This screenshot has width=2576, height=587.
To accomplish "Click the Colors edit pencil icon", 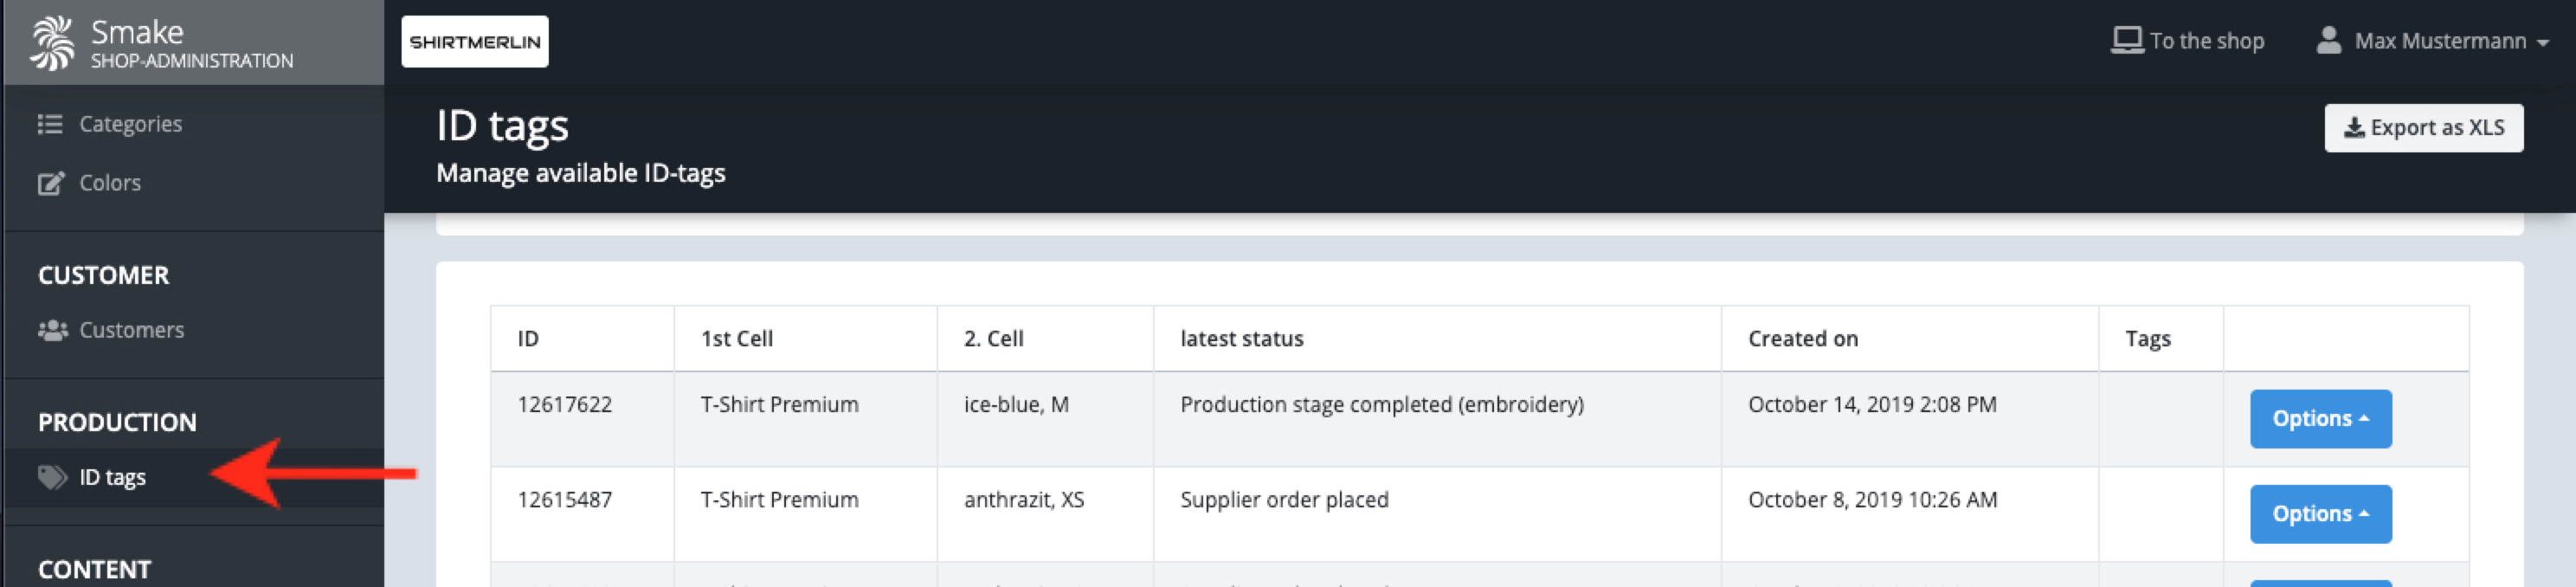I will tap(51, 183).
